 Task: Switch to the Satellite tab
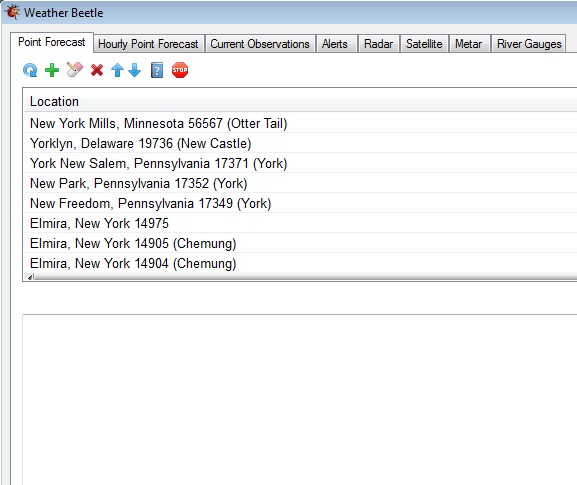click(x=424, y=44)
